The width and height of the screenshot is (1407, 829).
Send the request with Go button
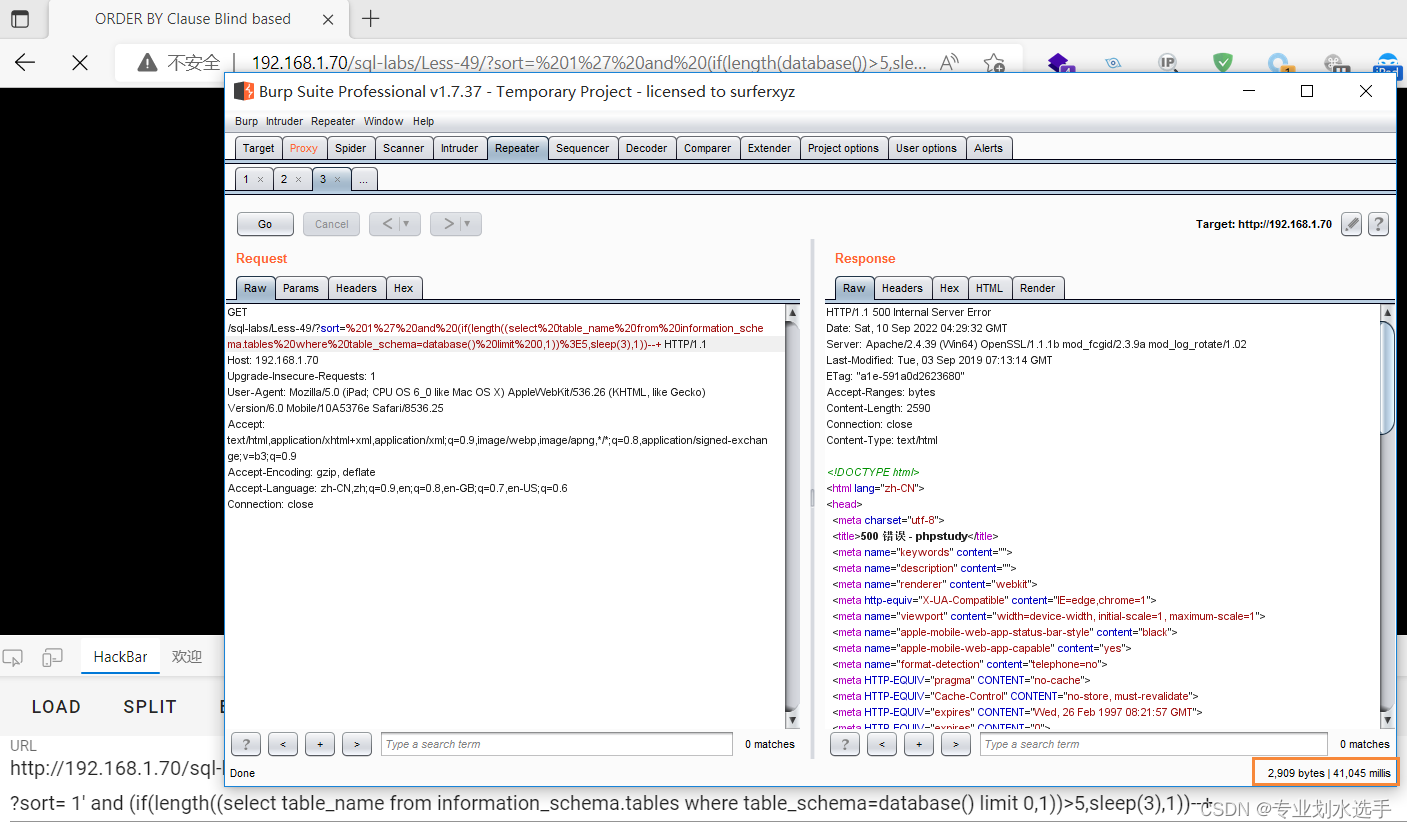265,224
